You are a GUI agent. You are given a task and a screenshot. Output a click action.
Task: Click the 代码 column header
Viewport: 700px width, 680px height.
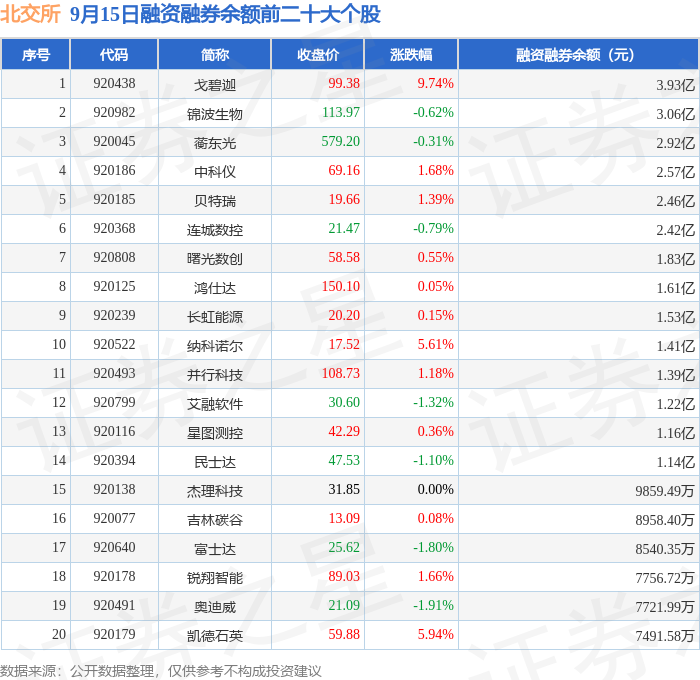[x=114, y=54]
